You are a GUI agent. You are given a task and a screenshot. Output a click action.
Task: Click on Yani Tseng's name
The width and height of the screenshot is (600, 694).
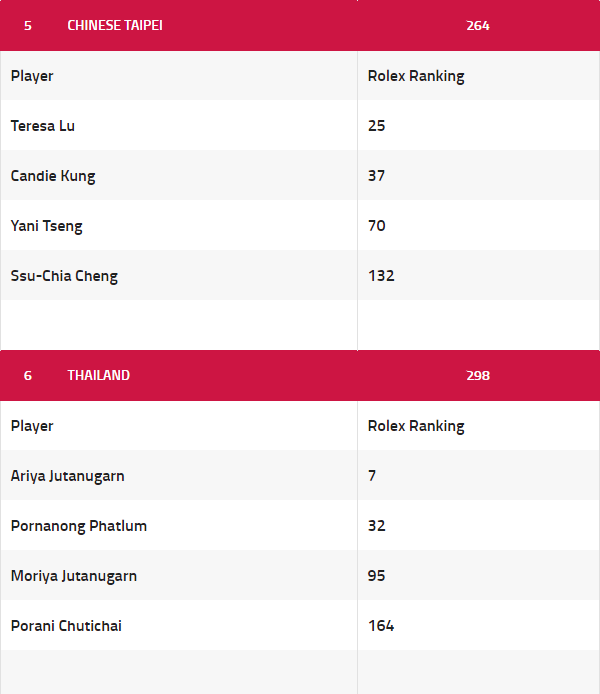(47, 226)
